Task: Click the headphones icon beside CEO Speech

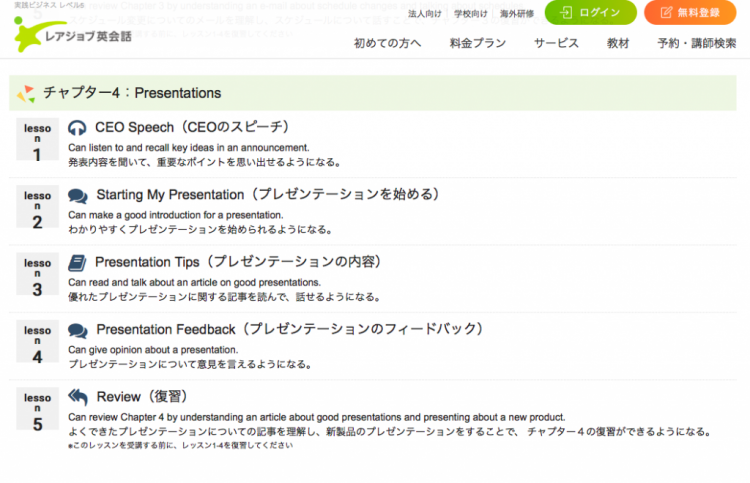Action: pos(78,128)
